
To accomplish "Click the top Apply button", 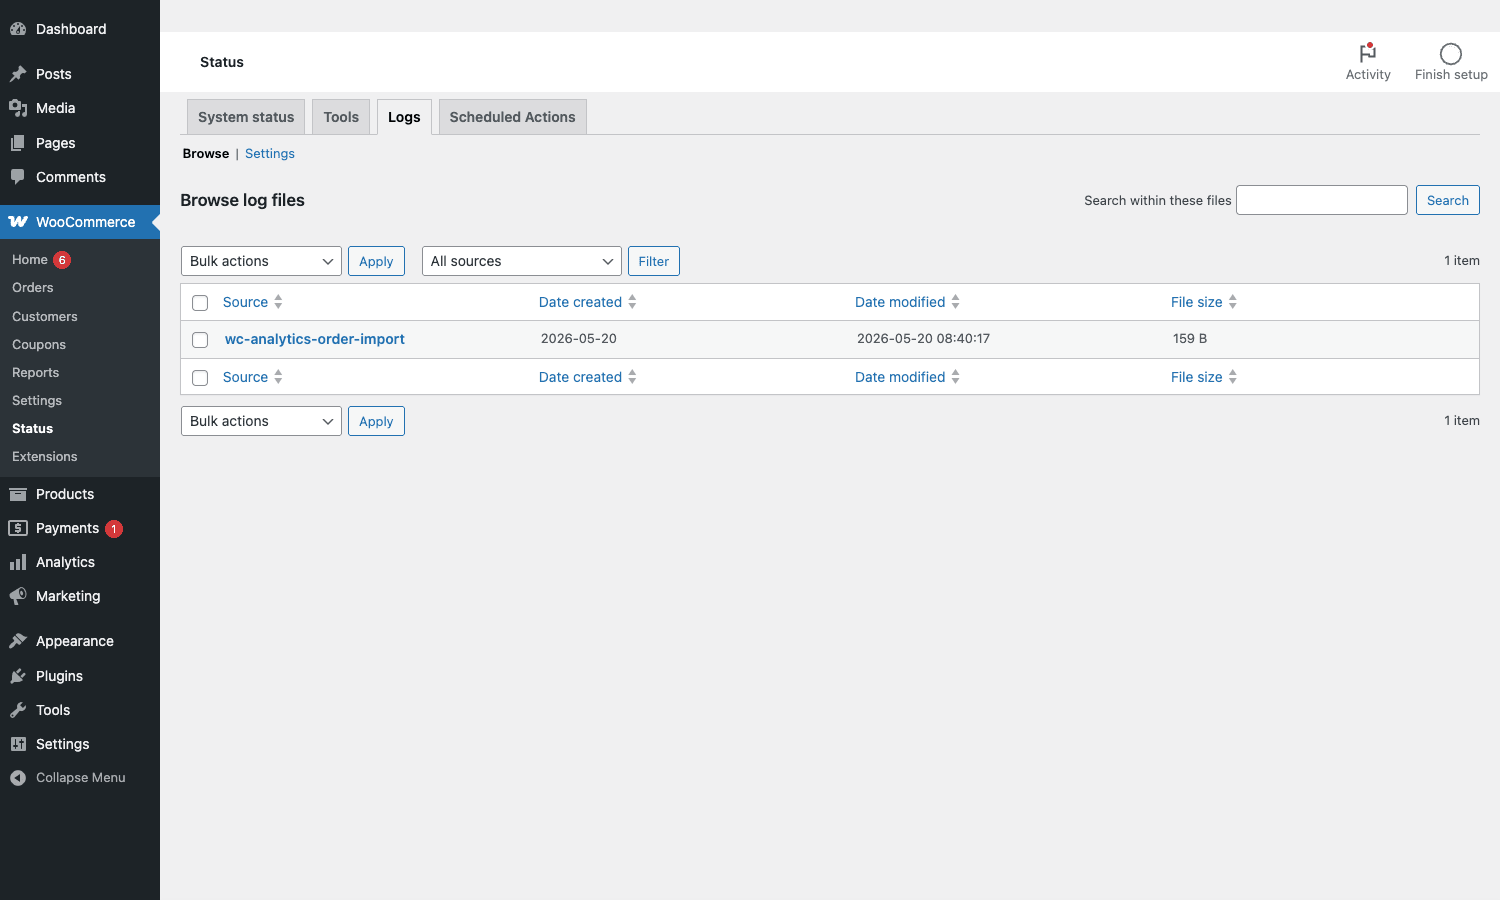I will tap(376, 261).
